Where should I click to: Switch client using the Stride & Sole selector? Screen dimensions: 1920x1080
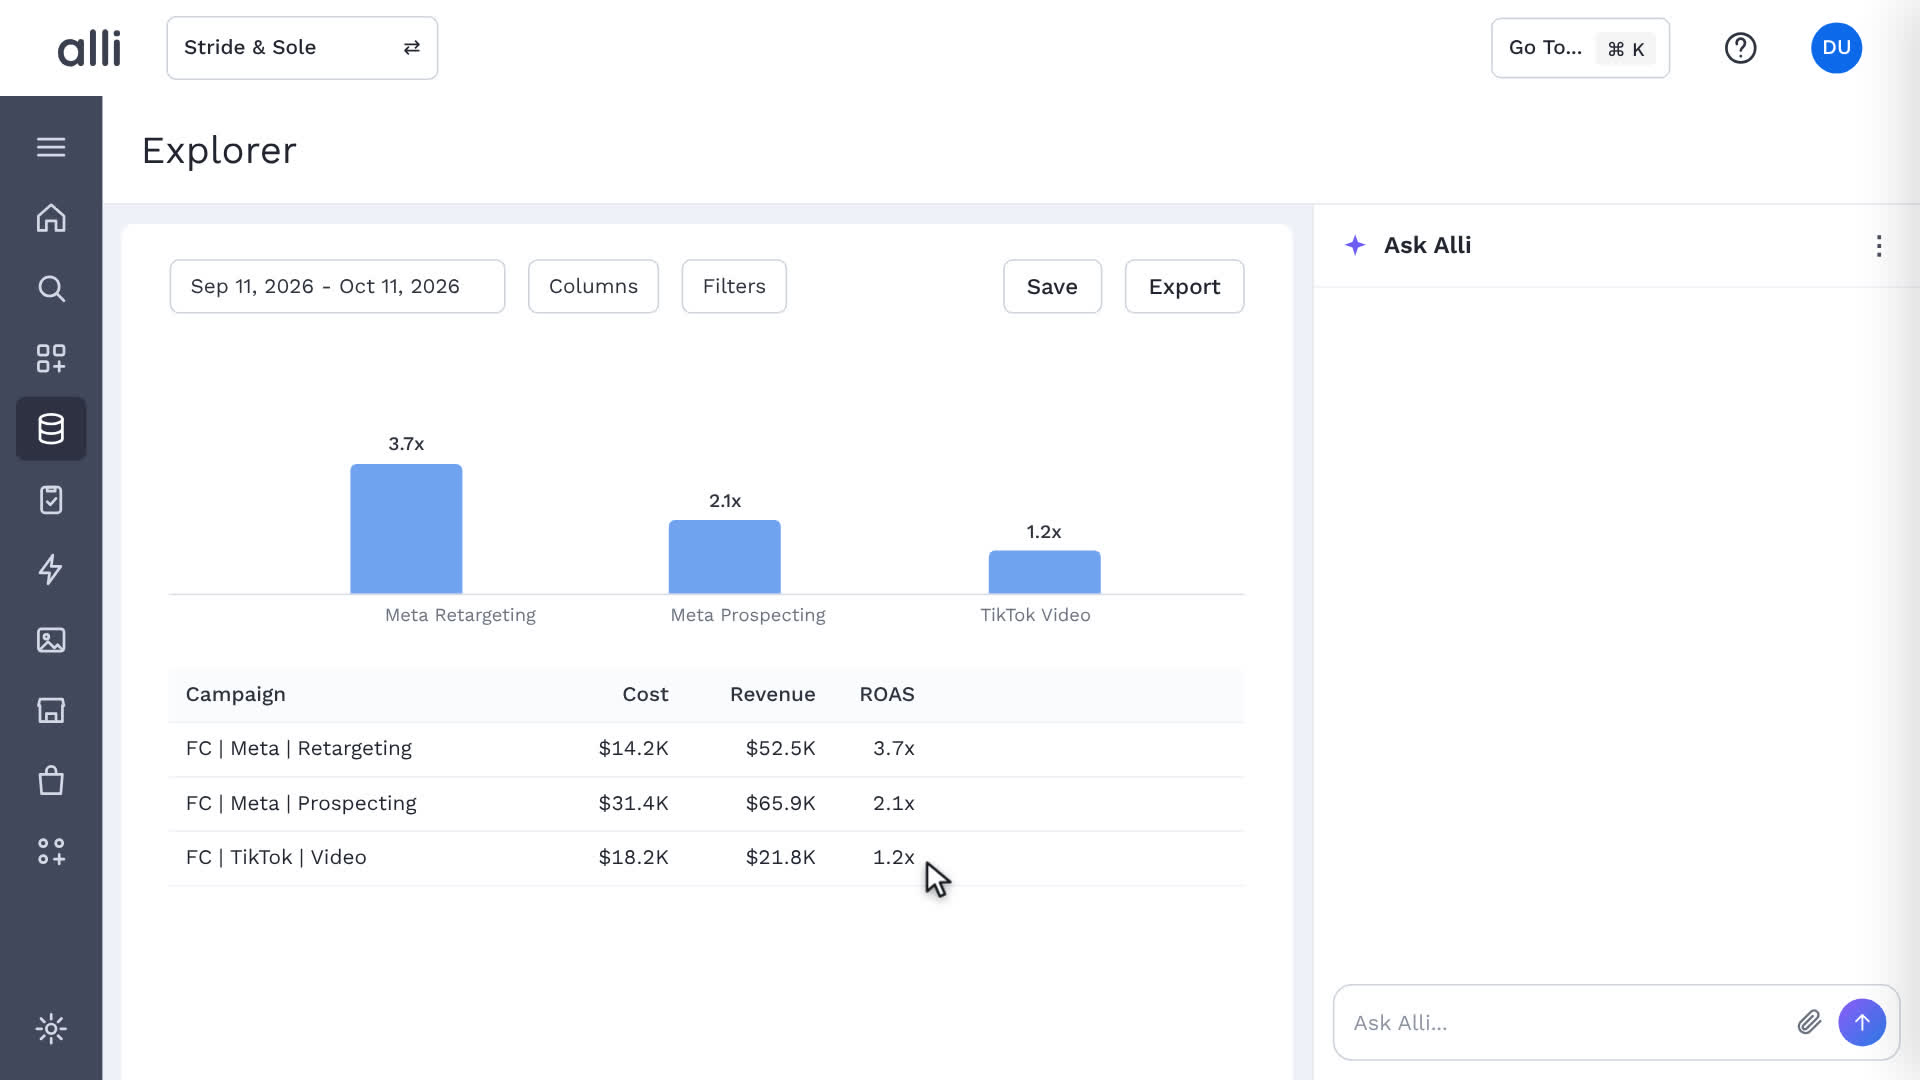[x=302, y=48]
